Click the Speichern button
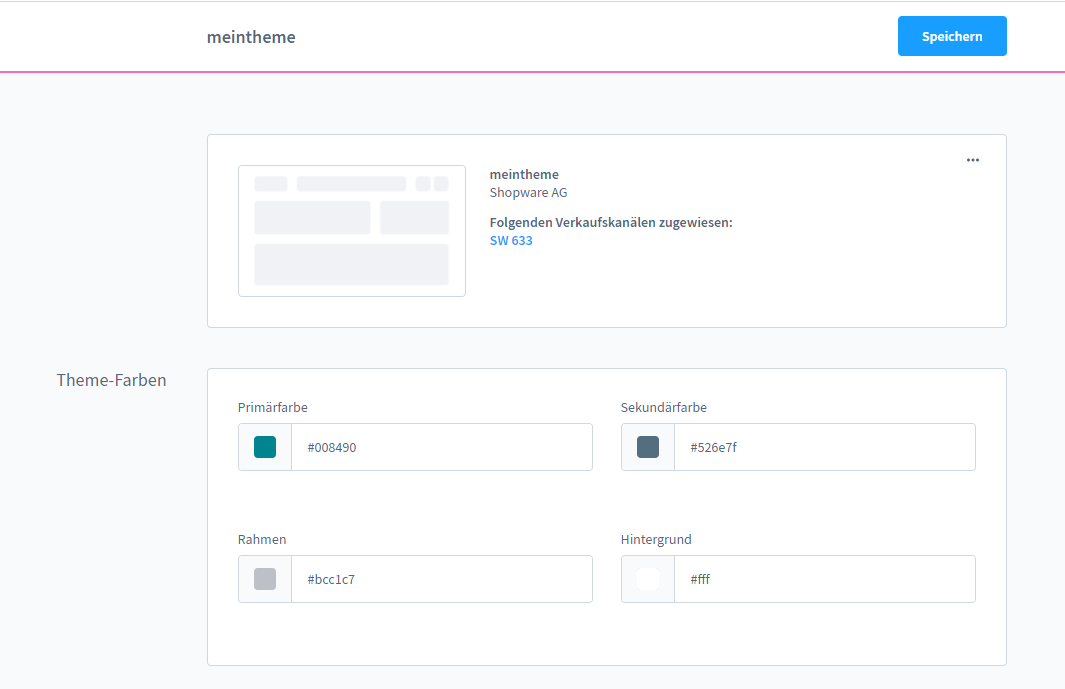The height and width of the screenshot is (689, 1065). (952, 36)
